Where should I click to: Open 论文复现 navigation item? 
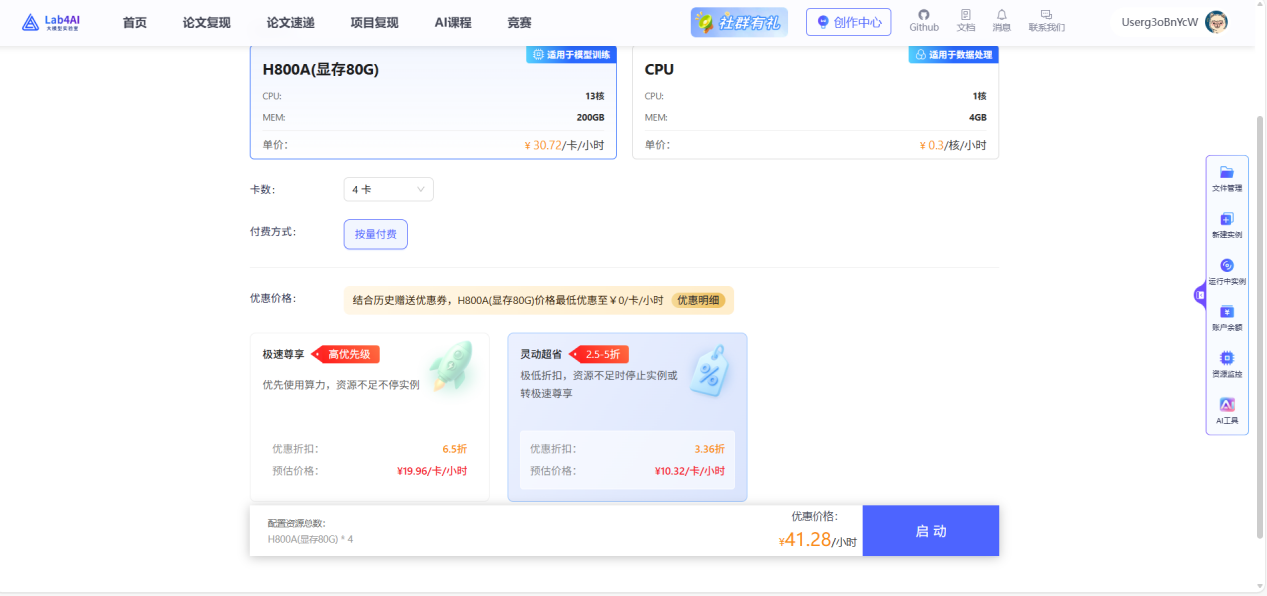click(207, 22)
